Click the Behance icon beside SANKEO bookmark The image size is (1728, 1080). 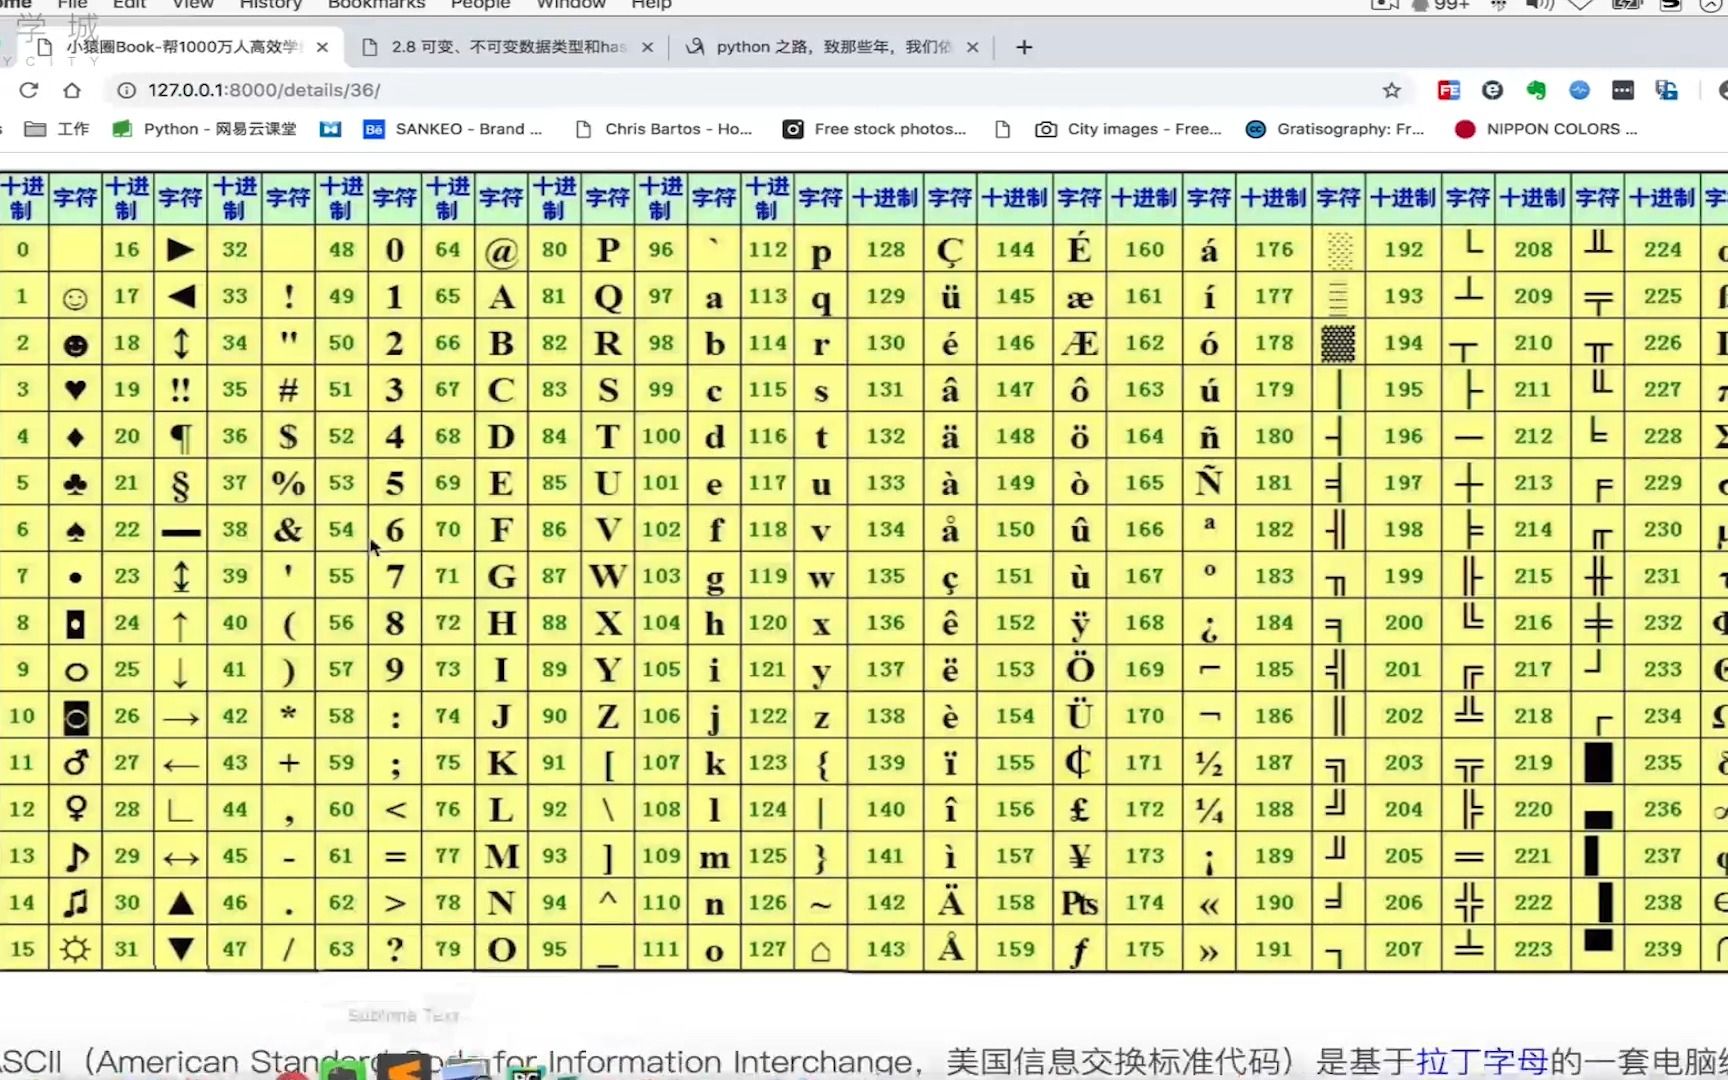tap(373, 129)
